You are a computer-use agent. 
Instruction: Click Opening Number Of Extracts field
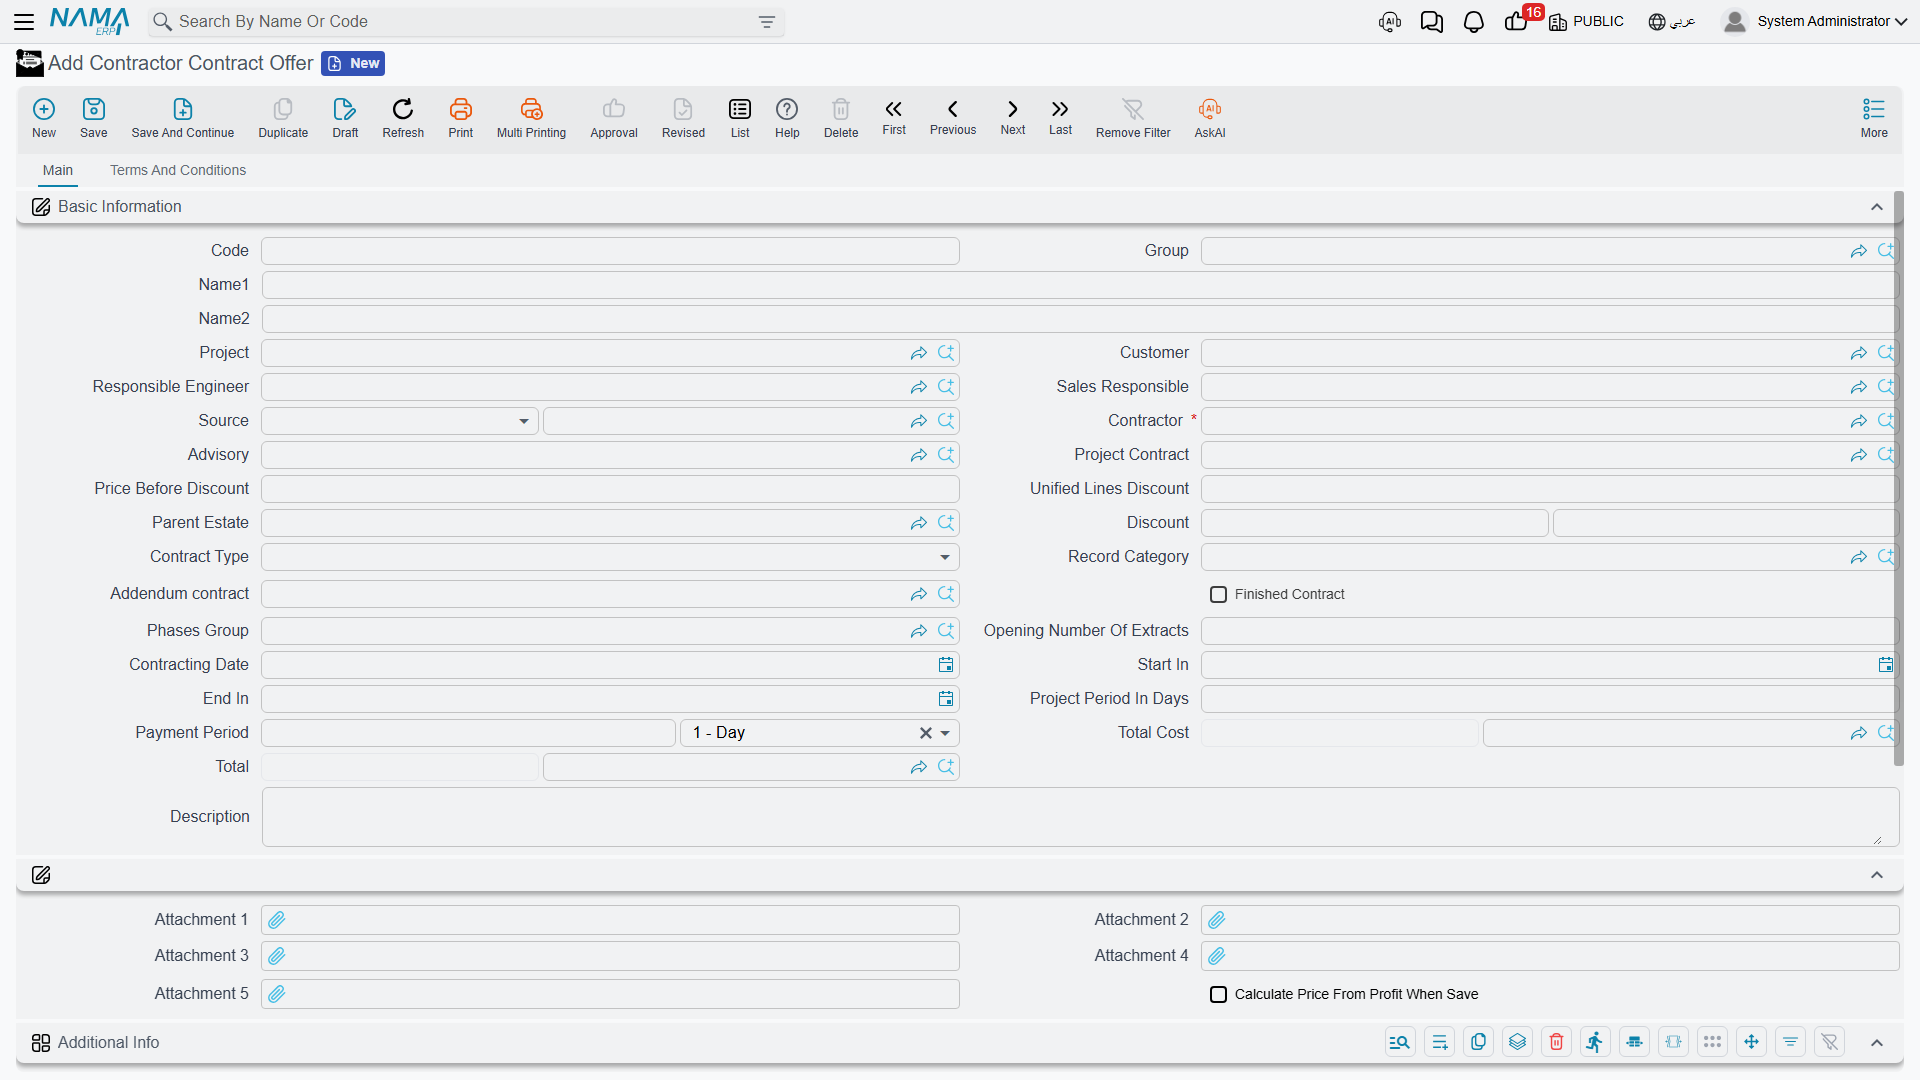(1549, 631)
